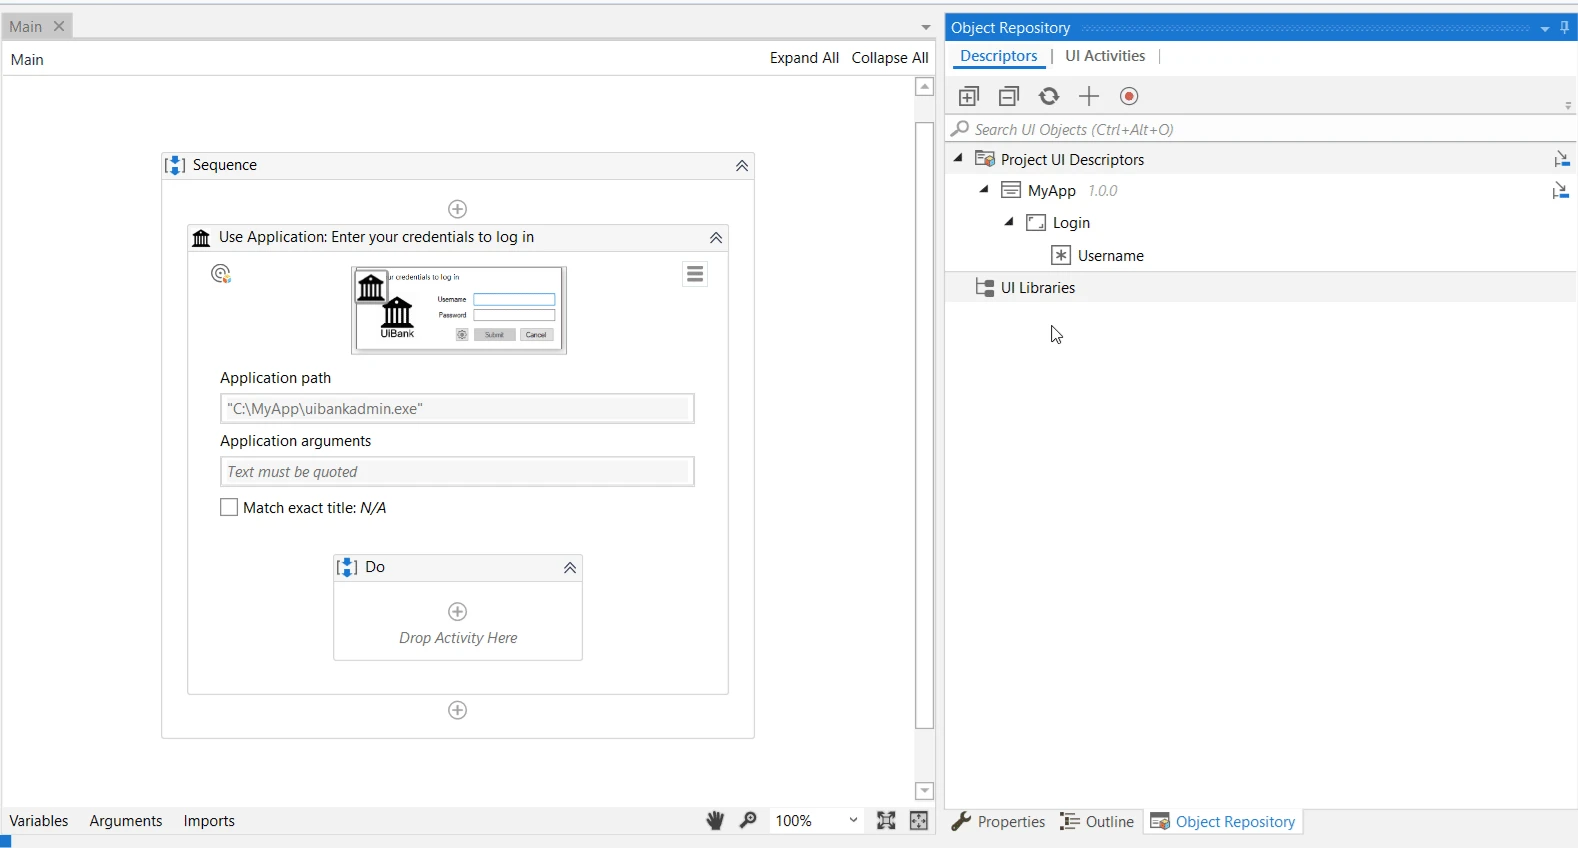Click the zoom magnifier icon

tap(748, 821)
